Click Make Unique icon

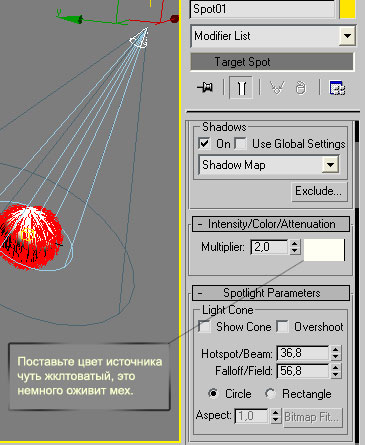point(277,88)
